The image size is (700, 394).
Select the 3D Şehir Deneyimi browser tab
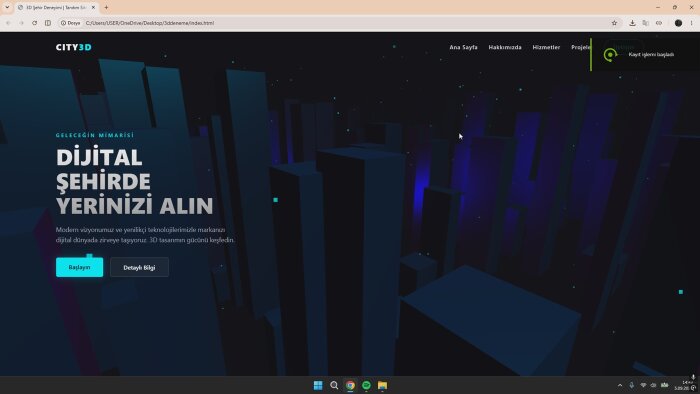tap(56, 8)
